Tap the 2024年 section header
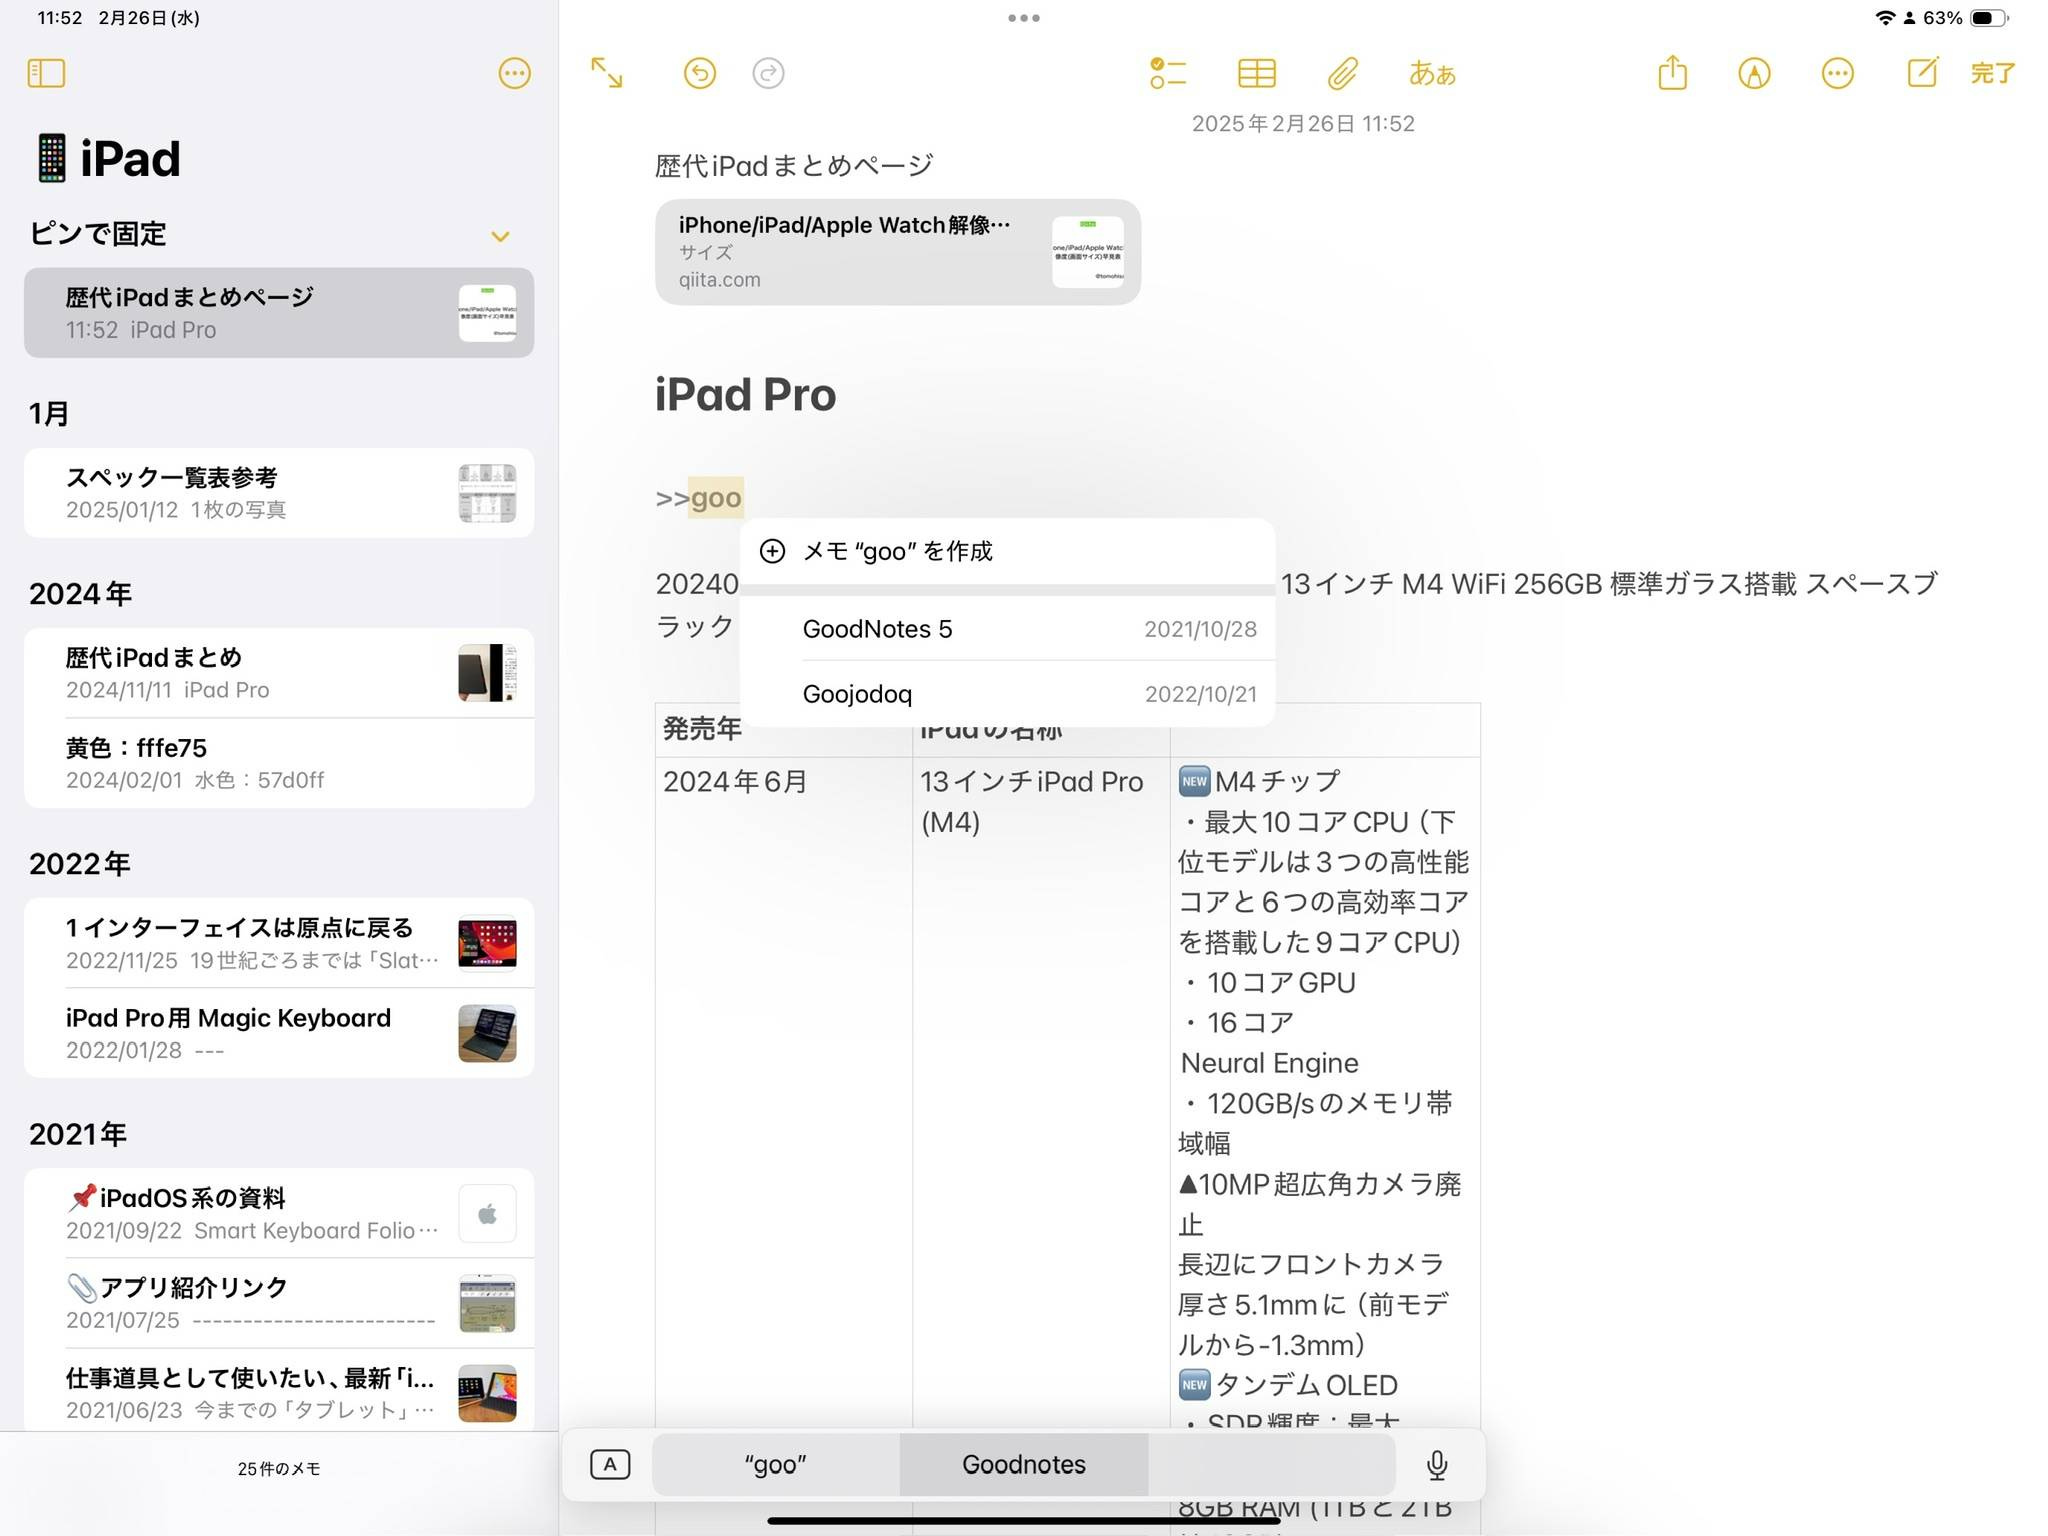 (80, 594)
